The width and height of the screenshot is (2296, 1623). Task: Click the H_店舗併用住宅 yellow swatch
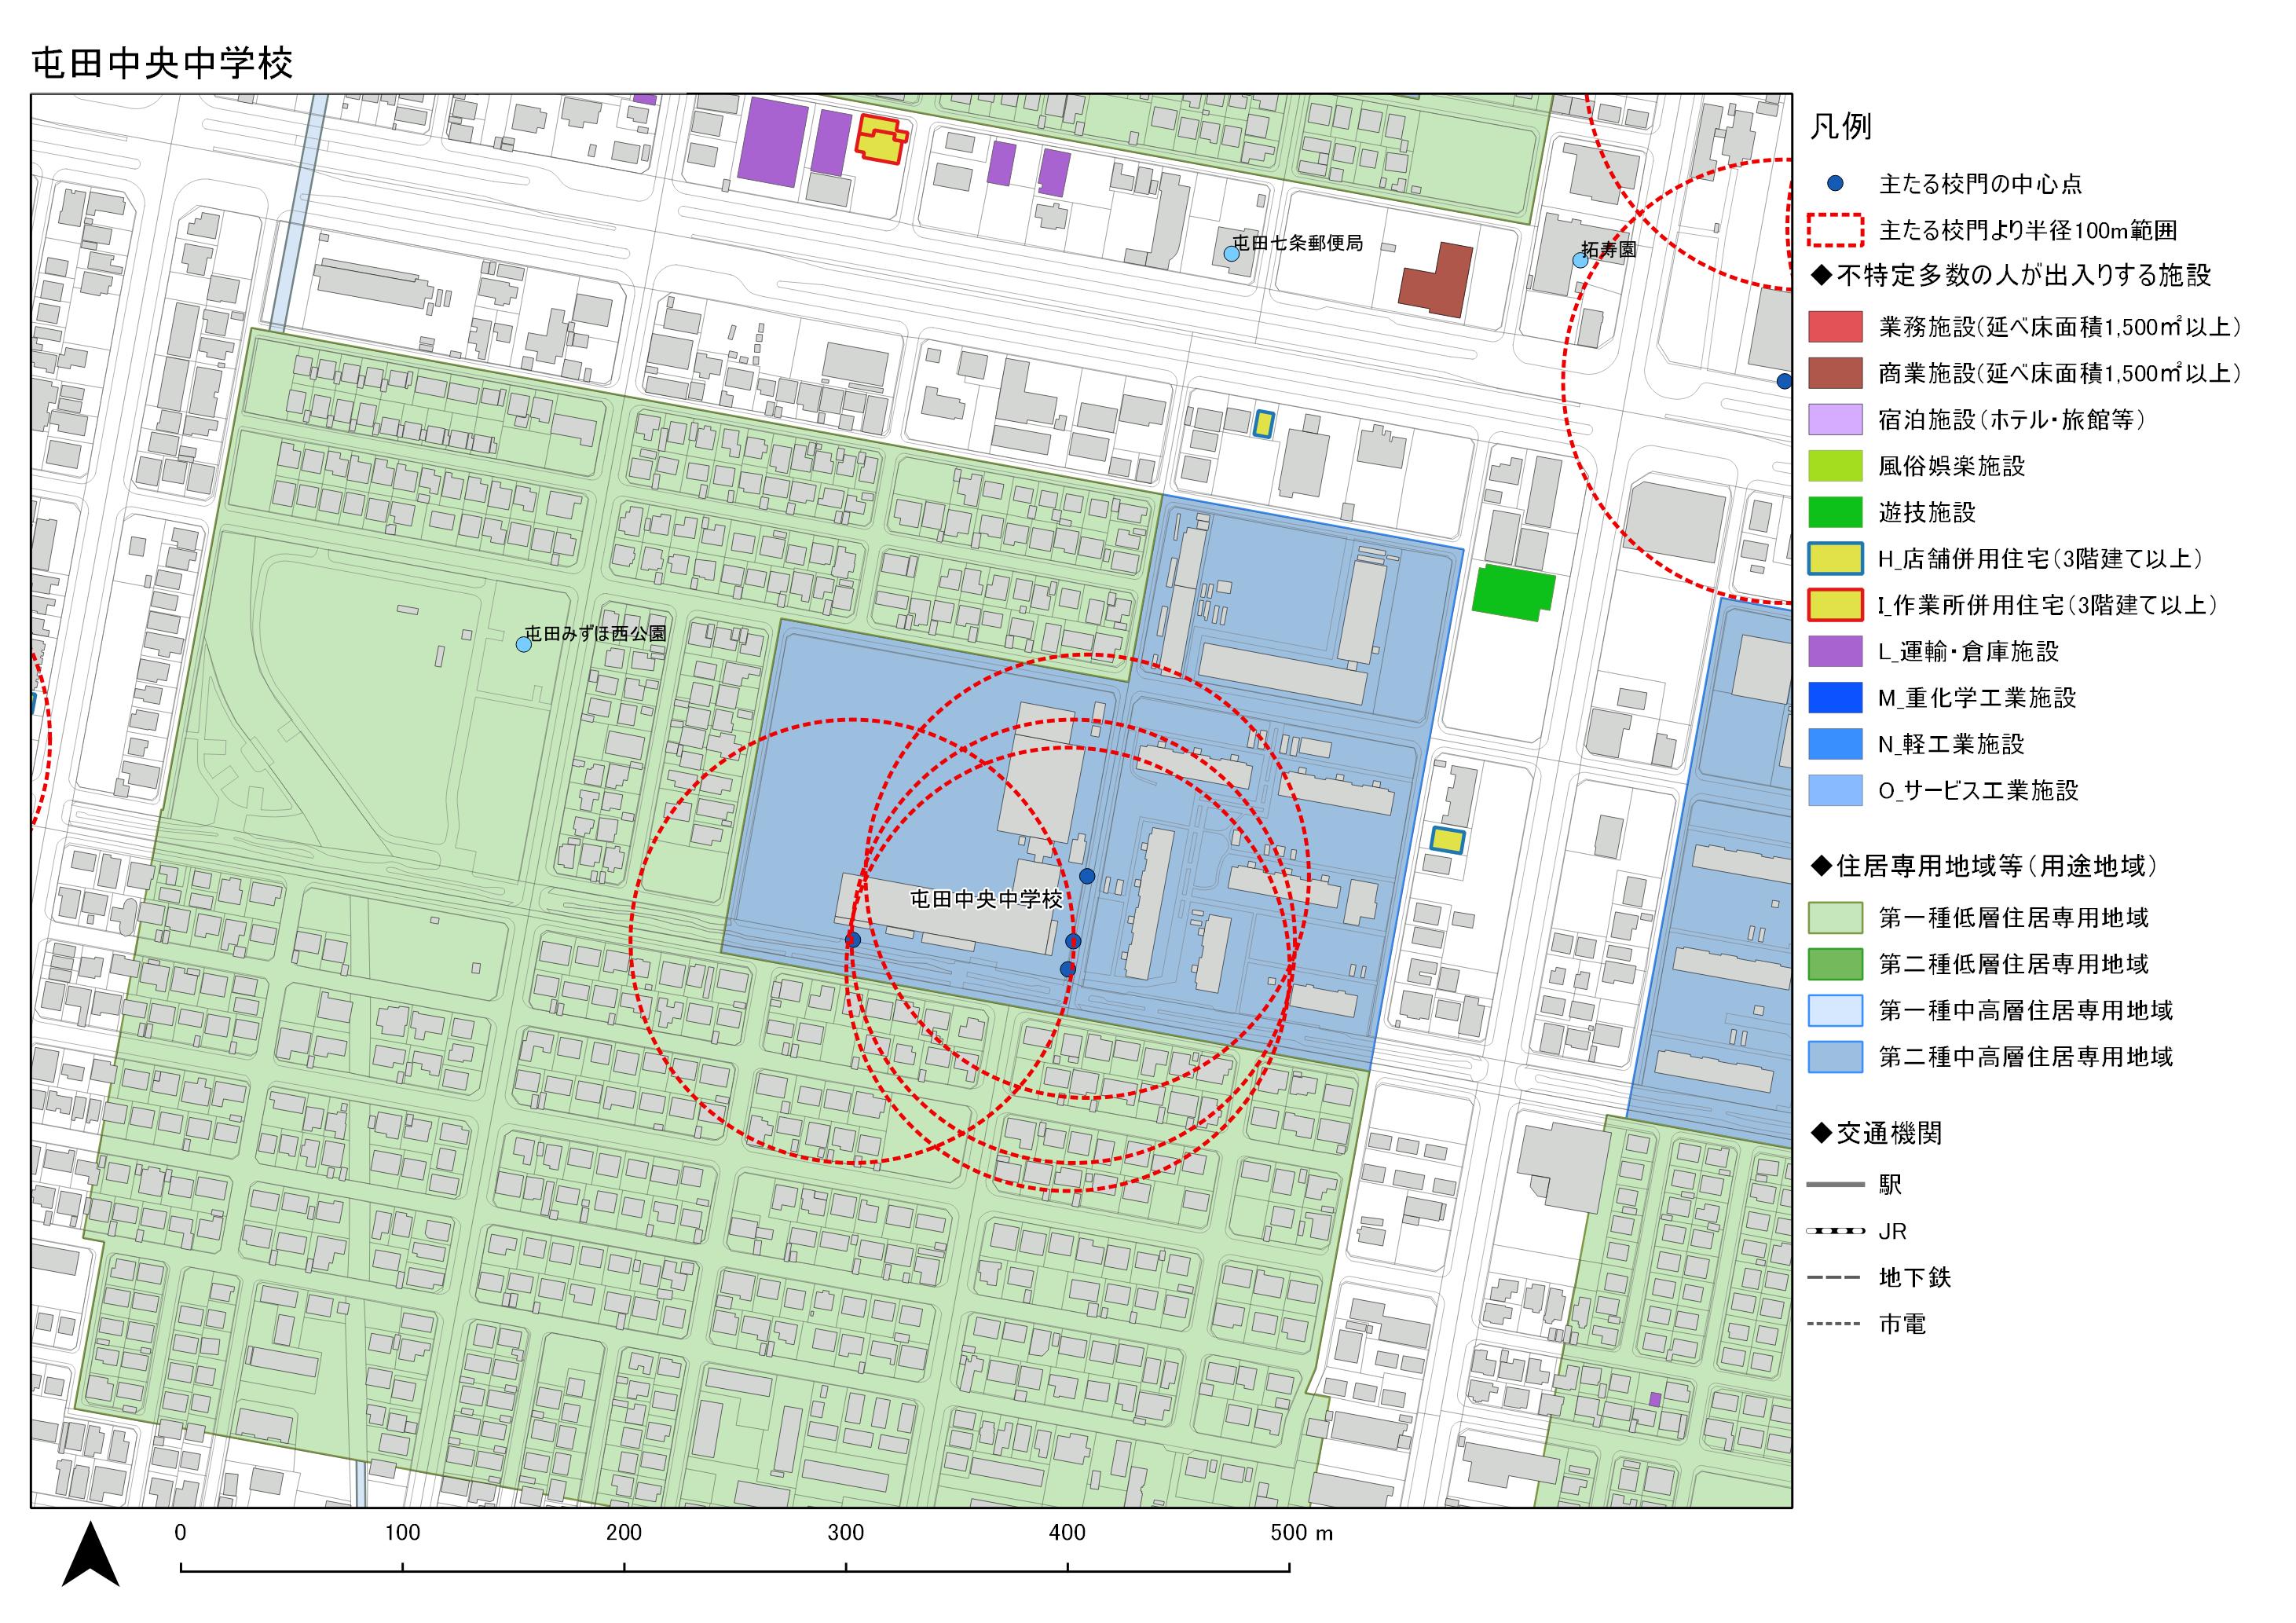coord(1835,558)
